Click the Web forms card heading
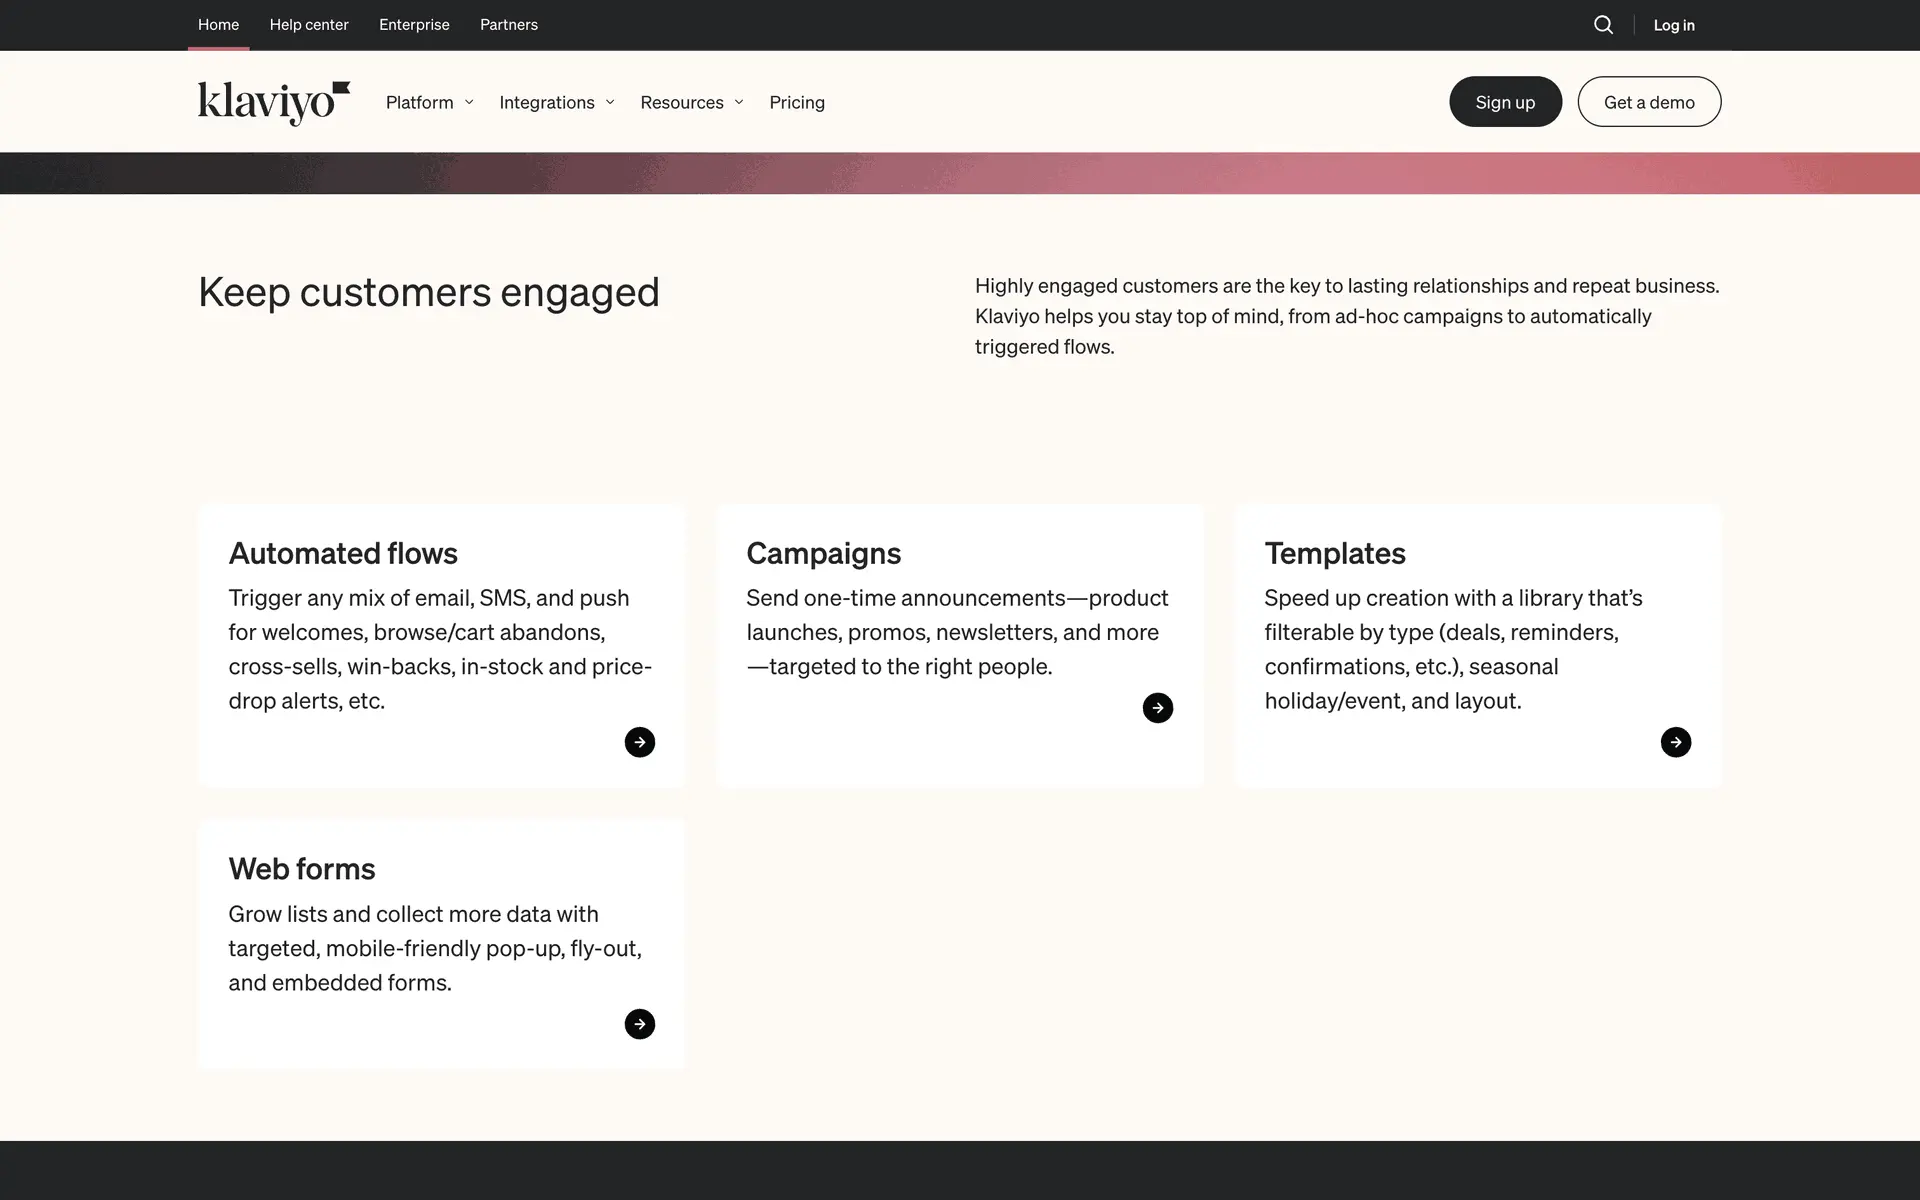Viewport: 1920px width, 1200px height. tap(302, 869)
